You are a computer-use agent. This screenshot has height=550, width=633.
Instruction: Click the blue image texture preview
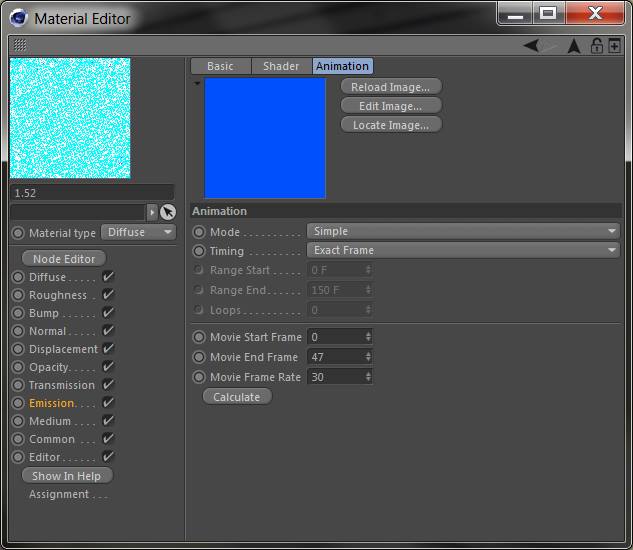coord(265,138)
